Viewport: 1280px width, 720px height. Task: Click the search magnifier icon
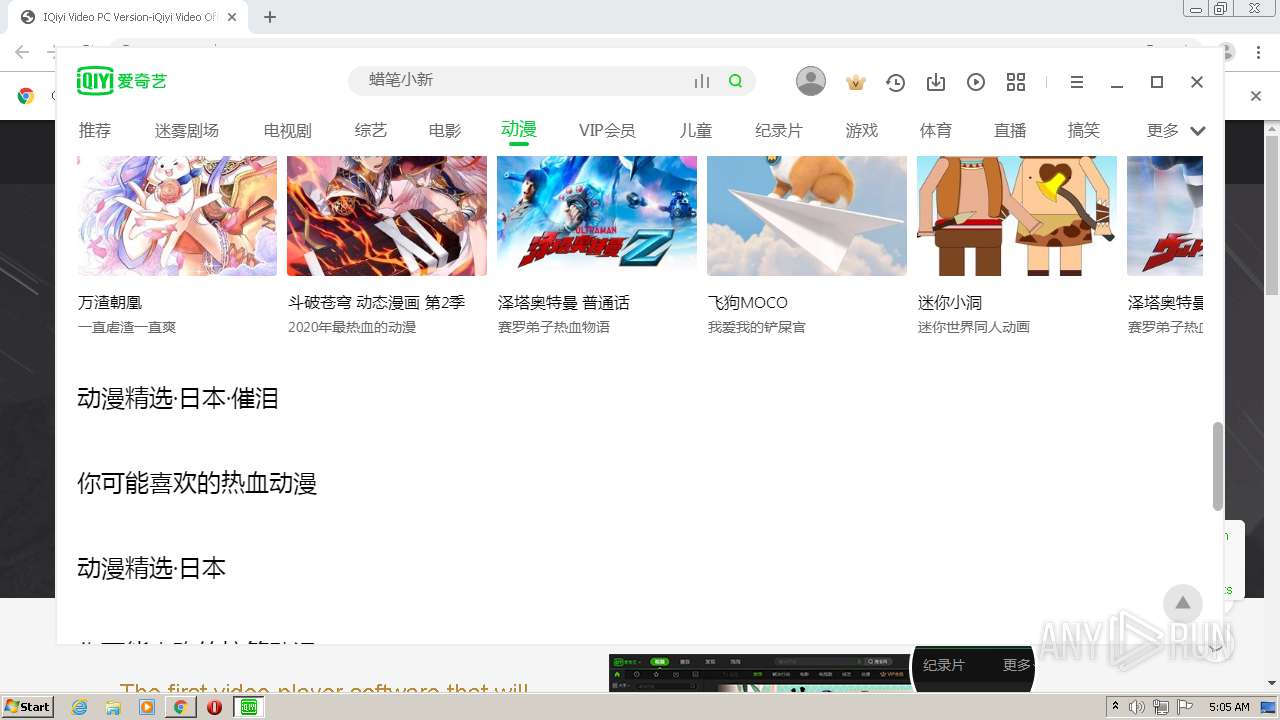[736, 81]
